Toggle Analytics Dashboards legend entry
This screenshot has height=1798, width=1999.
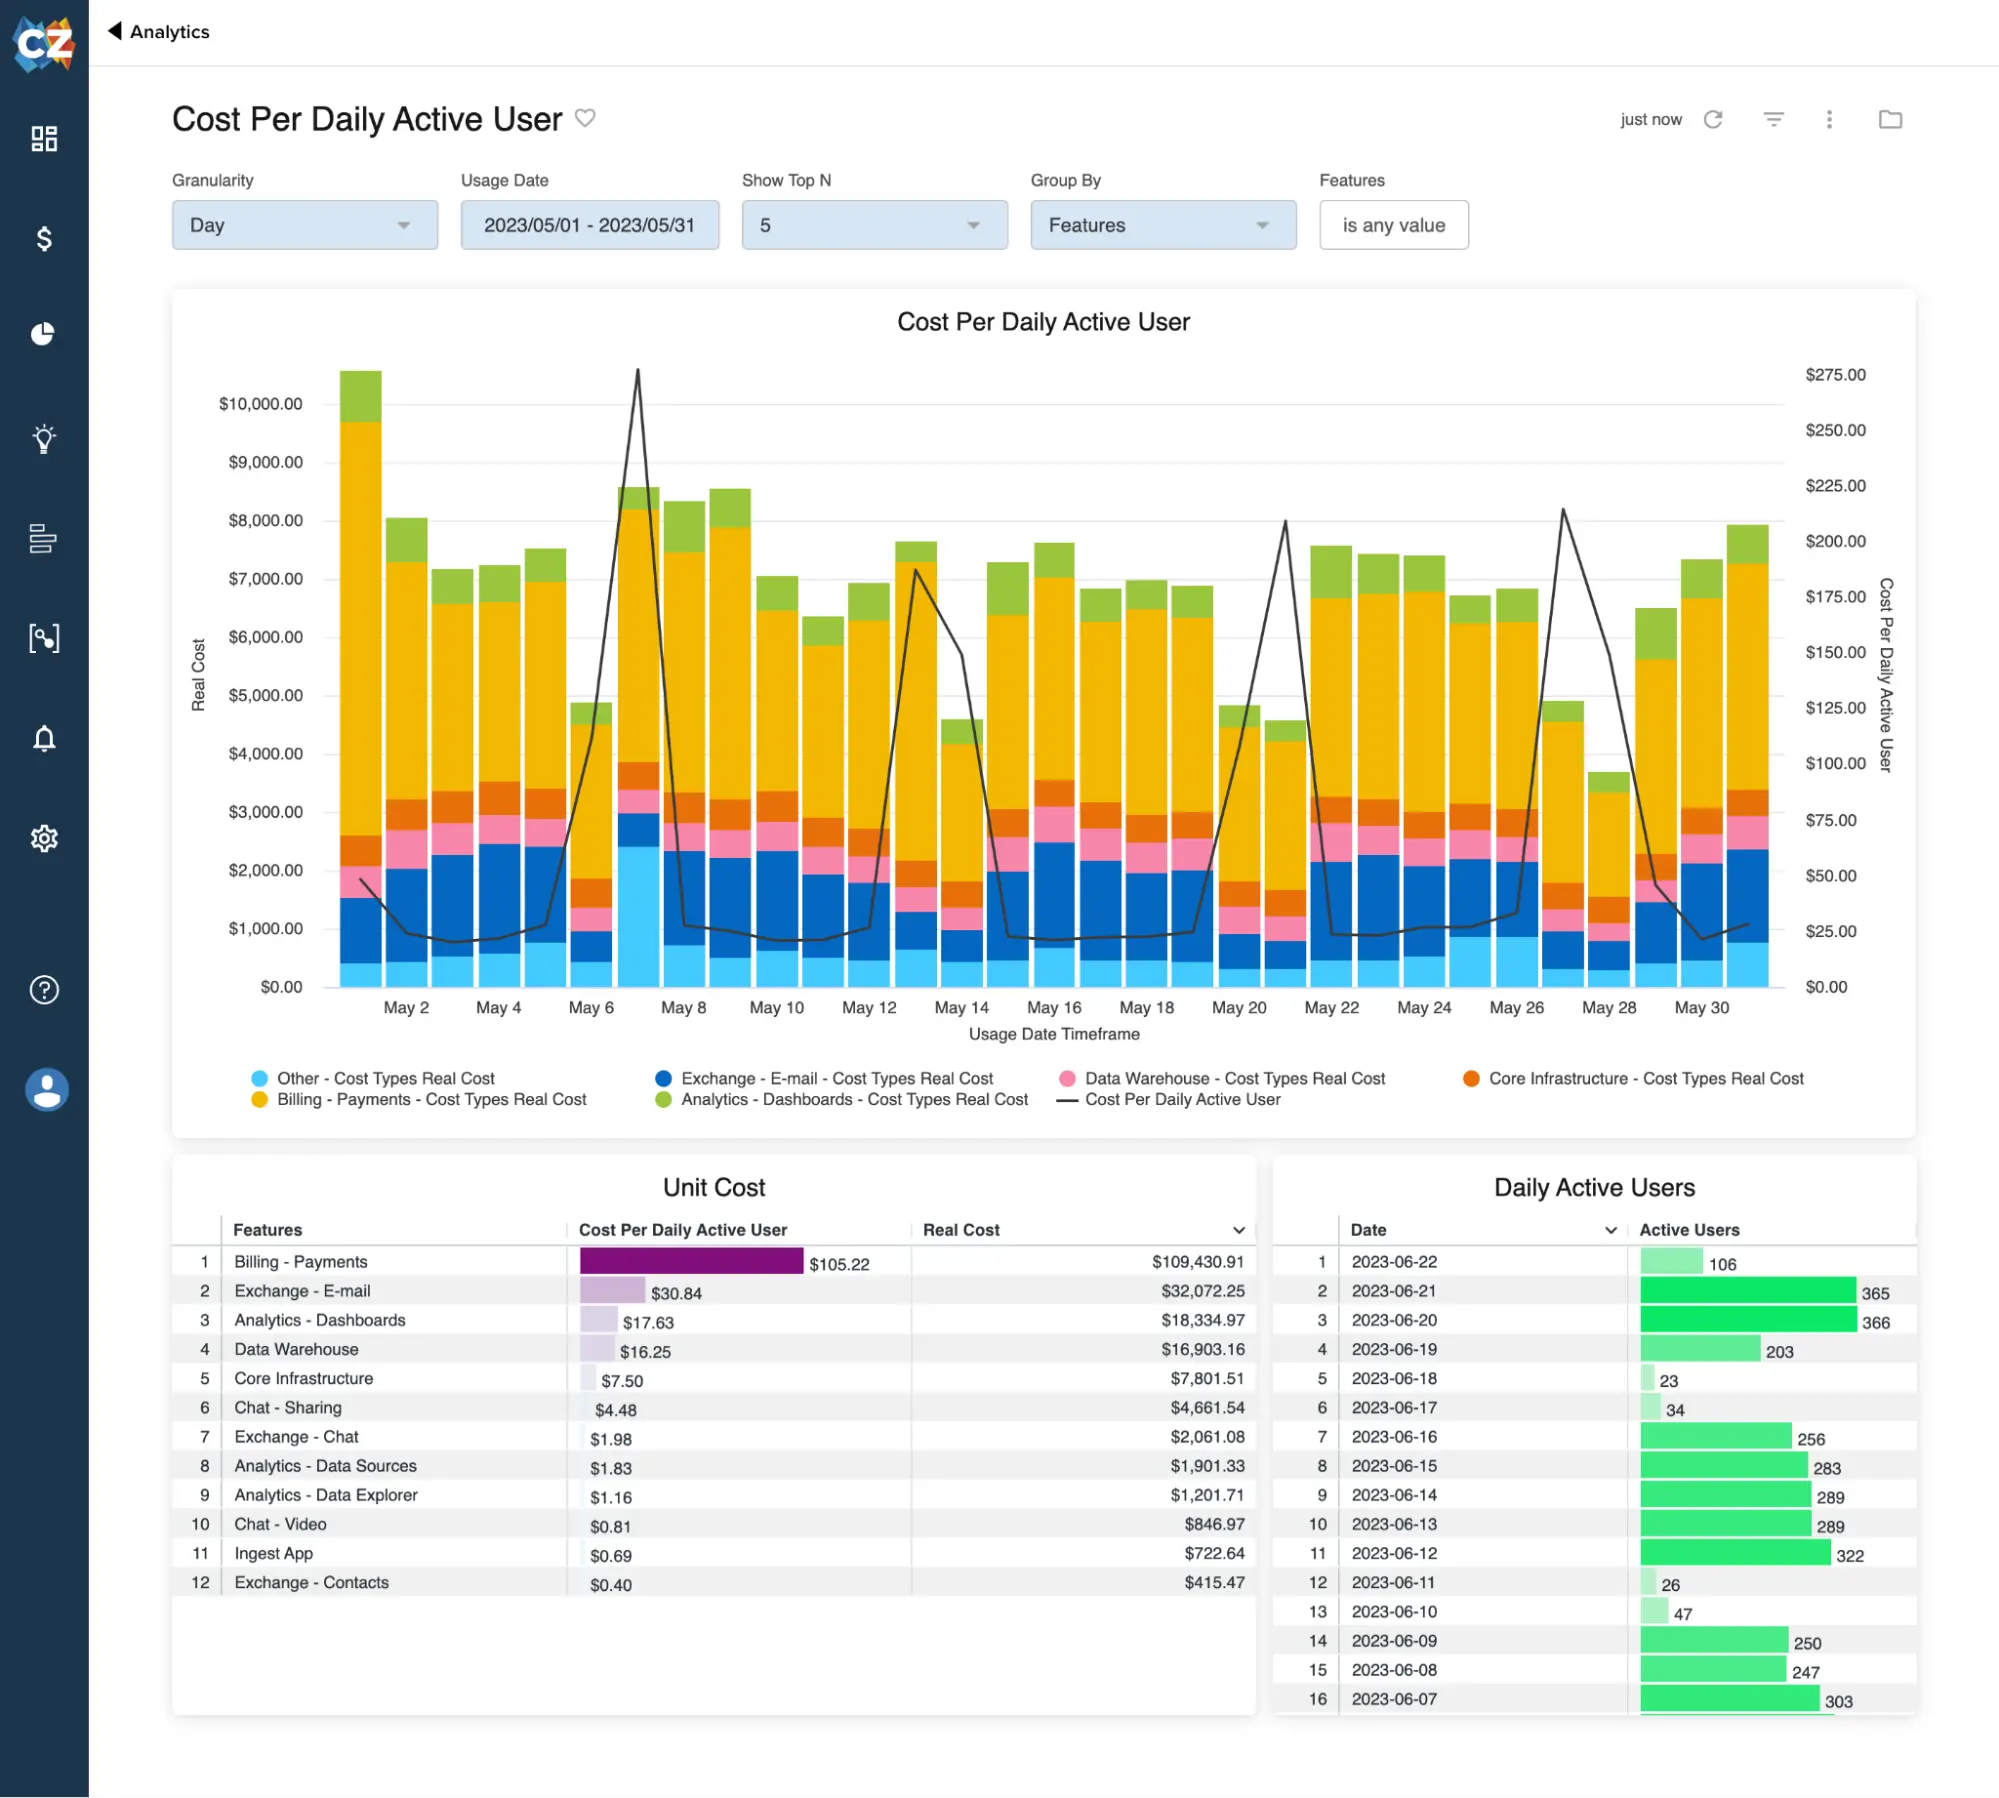coord(842,1099)
